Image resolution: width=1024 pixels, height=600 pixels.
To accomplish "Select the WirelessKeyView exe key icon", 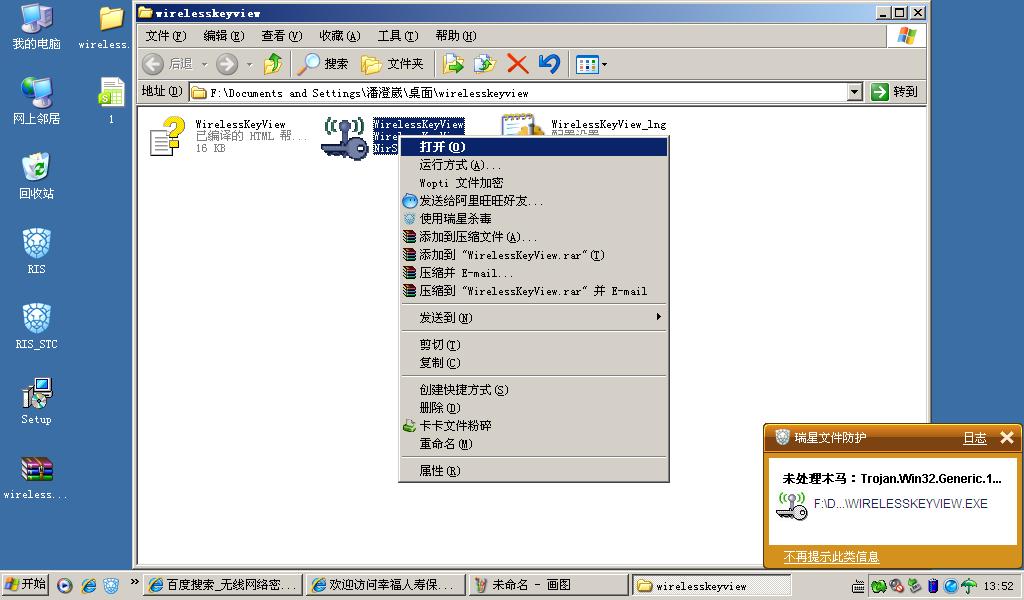I will (x=345, y=138).
